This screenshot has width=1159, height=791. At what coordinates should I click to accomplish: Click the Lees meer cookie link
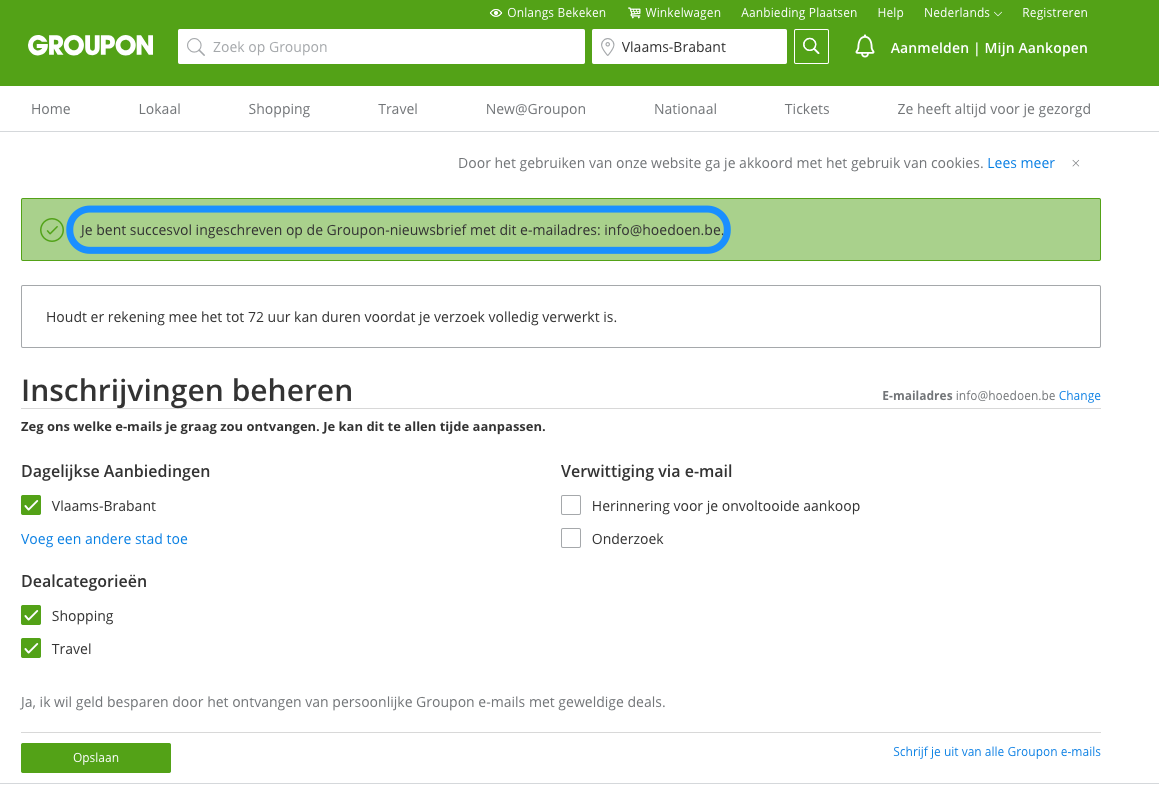tap(1021, 163)
